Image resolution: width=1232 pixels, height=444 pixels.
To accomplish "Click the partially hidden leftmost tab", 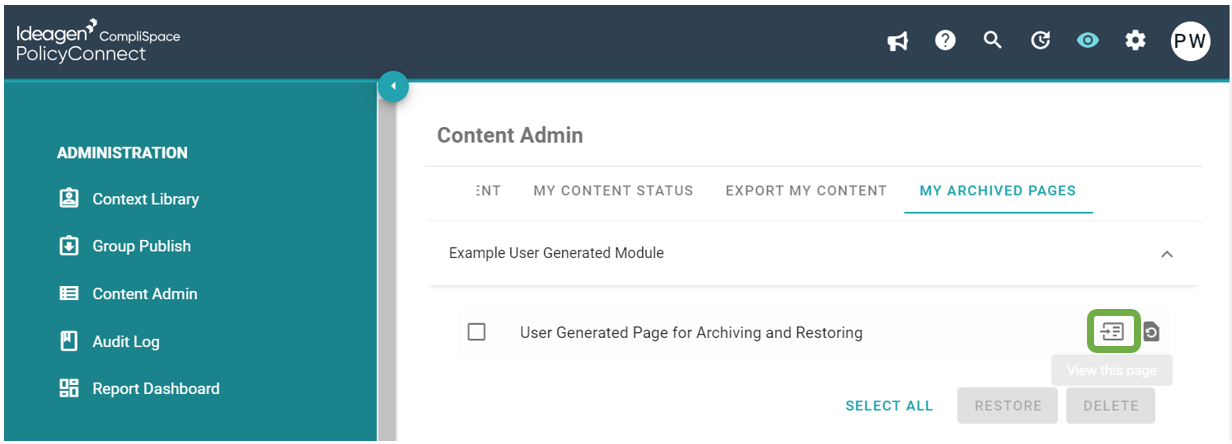I will (488, 190).
